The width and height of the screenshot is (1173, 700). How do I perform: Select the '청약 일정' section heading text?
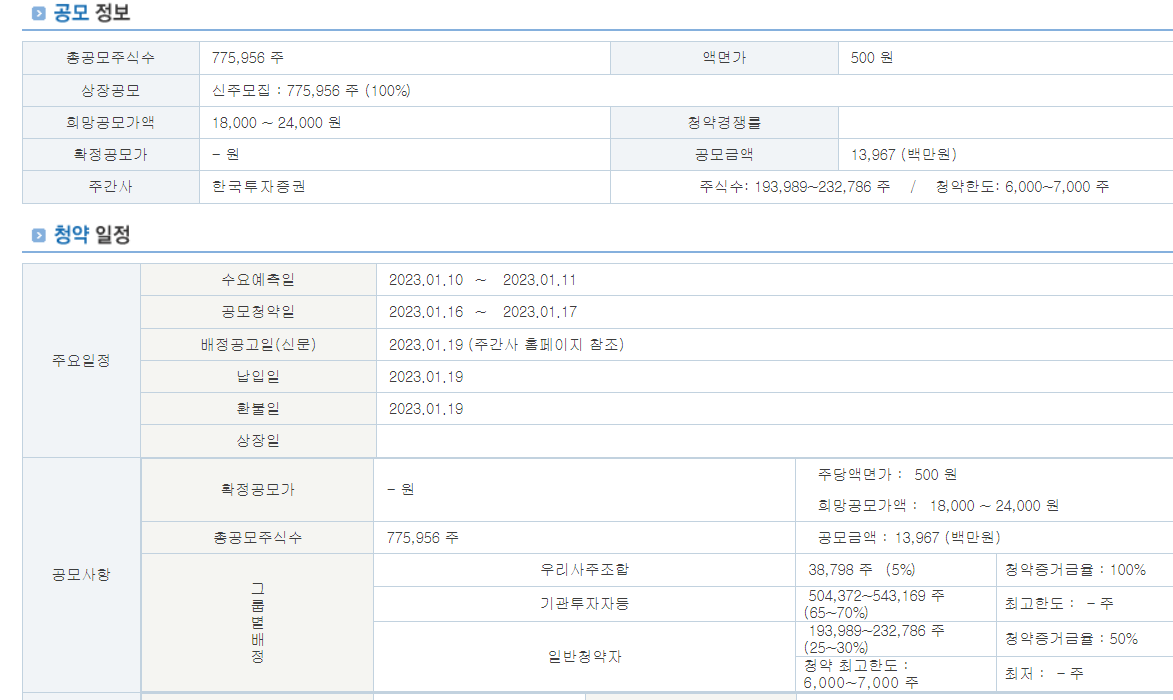(92, 235)
